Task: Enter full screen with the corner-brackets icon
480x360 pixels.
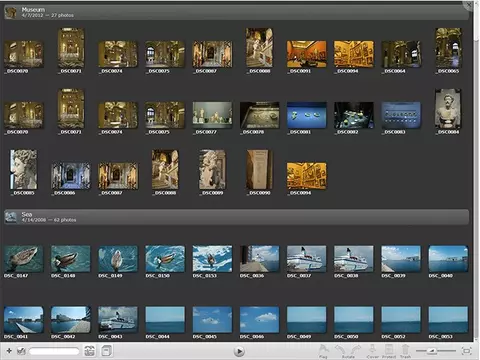Action: 467,351
